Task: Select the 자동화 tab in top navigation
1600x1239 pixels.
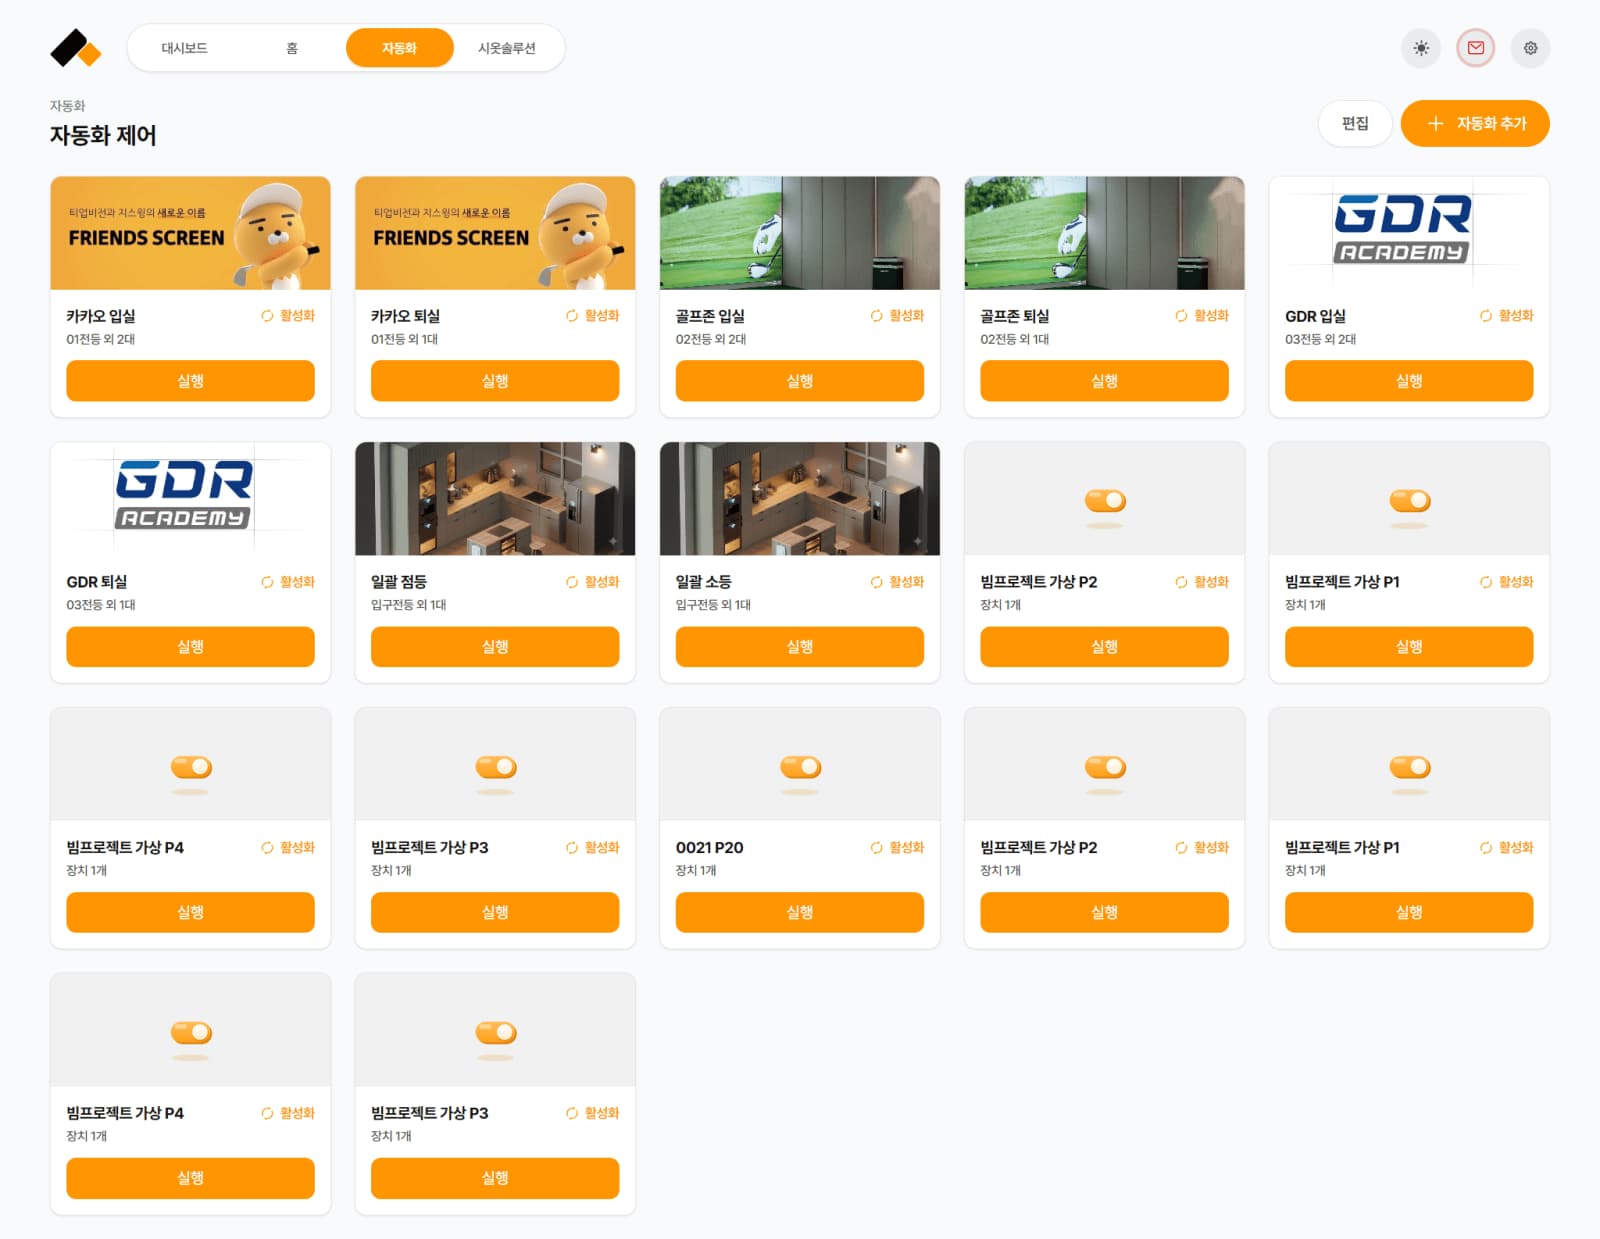Action: [x=399, y=48]
